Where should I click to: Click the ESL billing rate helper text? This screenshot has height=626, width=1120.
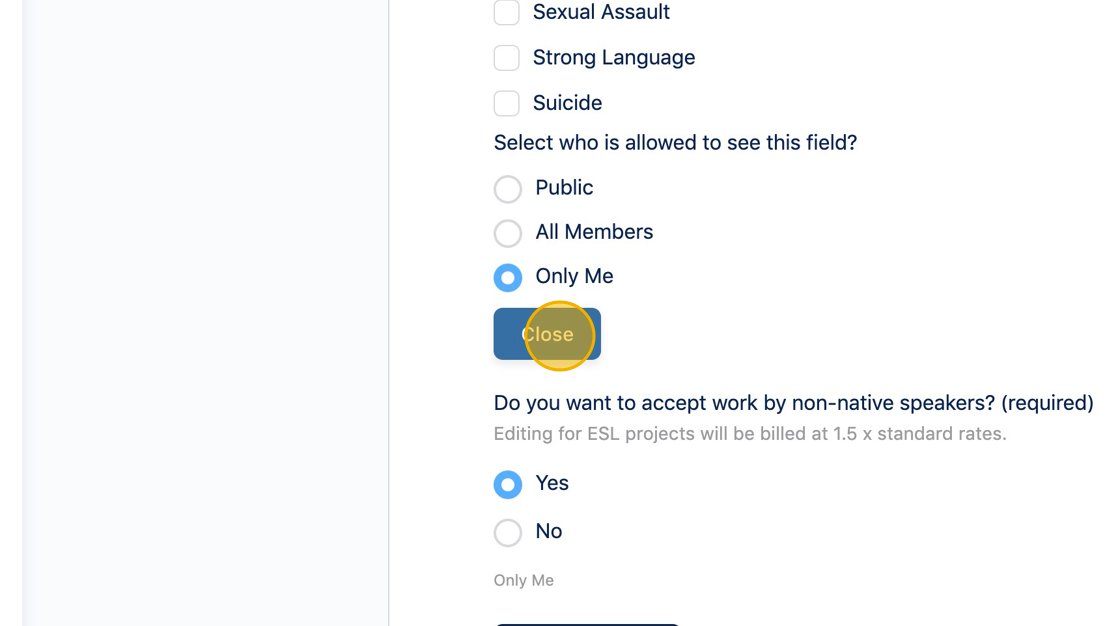pos(749,434)
